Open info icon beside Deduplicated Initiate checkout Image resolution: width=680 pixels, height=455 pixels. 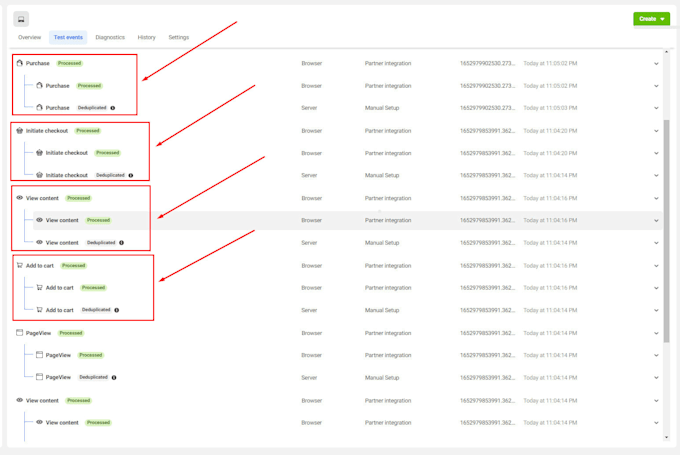coord(131,175)
